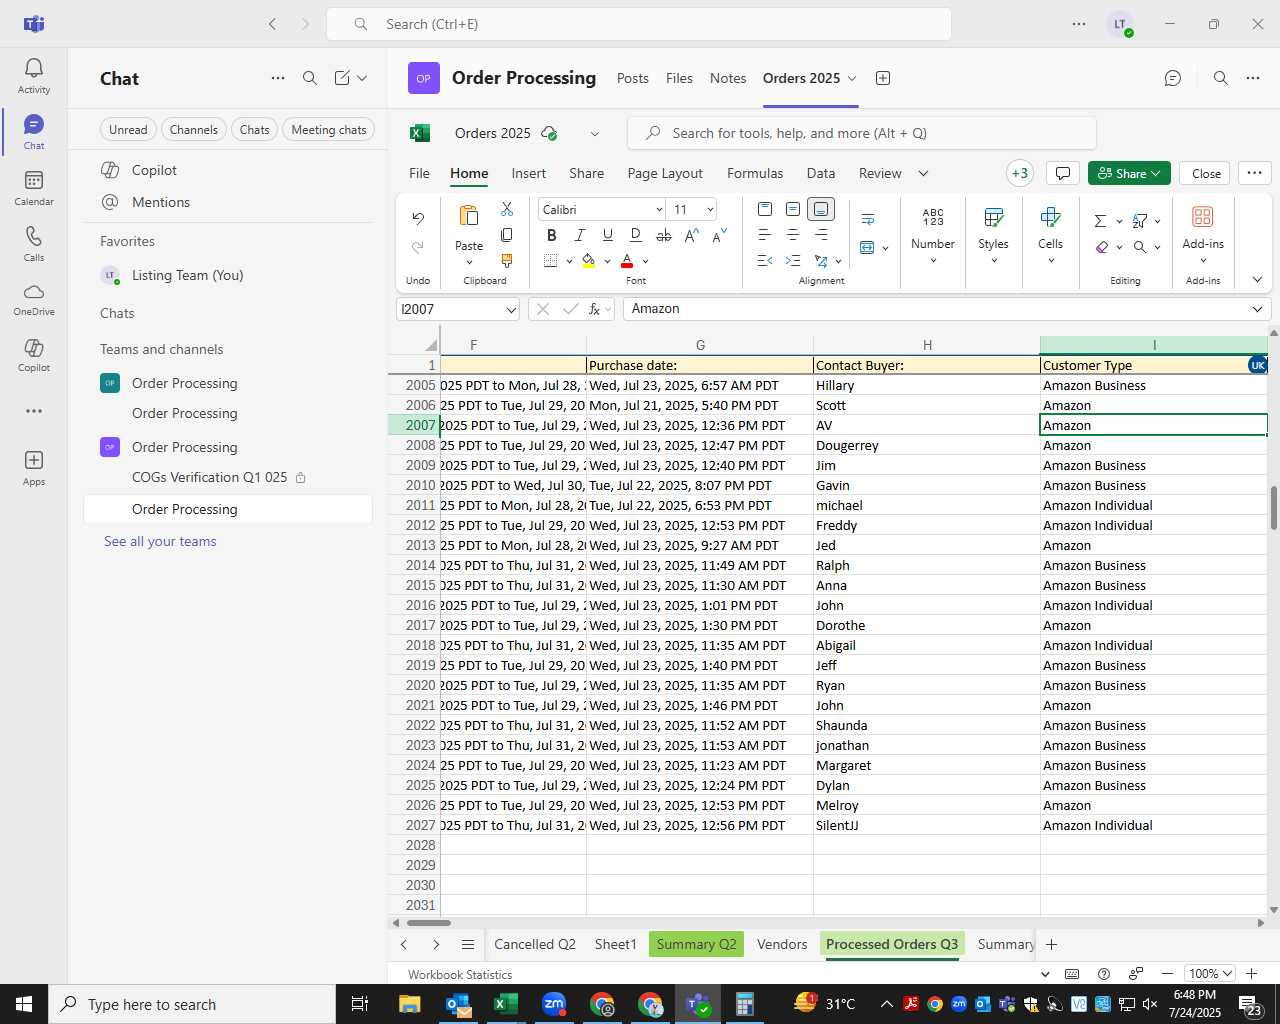Click the red Font Color swatch

(627, 261)
